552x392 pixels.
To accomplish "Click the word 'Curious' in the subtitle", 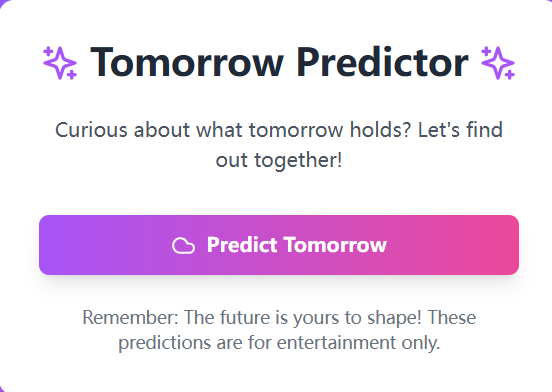I will (91, 130).
